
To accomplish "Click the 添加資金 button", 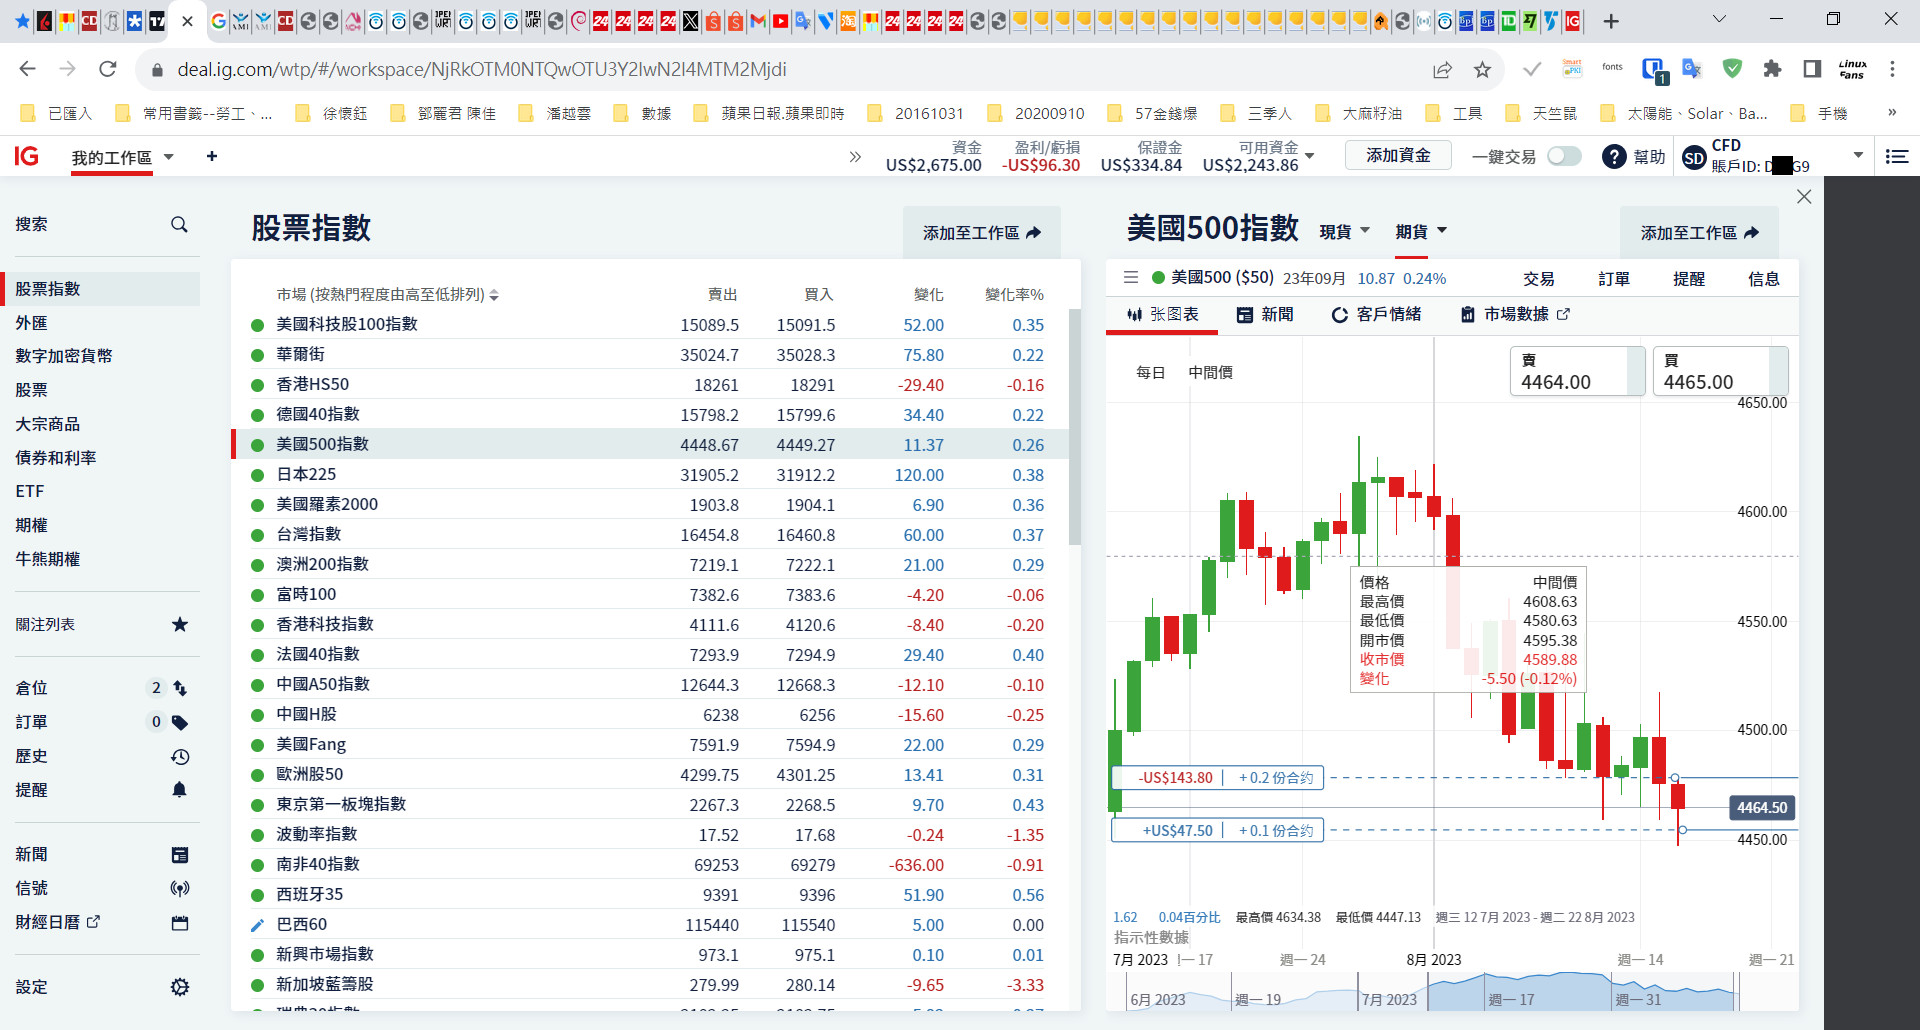I will pyautogui.click(x=1398, y=156).
